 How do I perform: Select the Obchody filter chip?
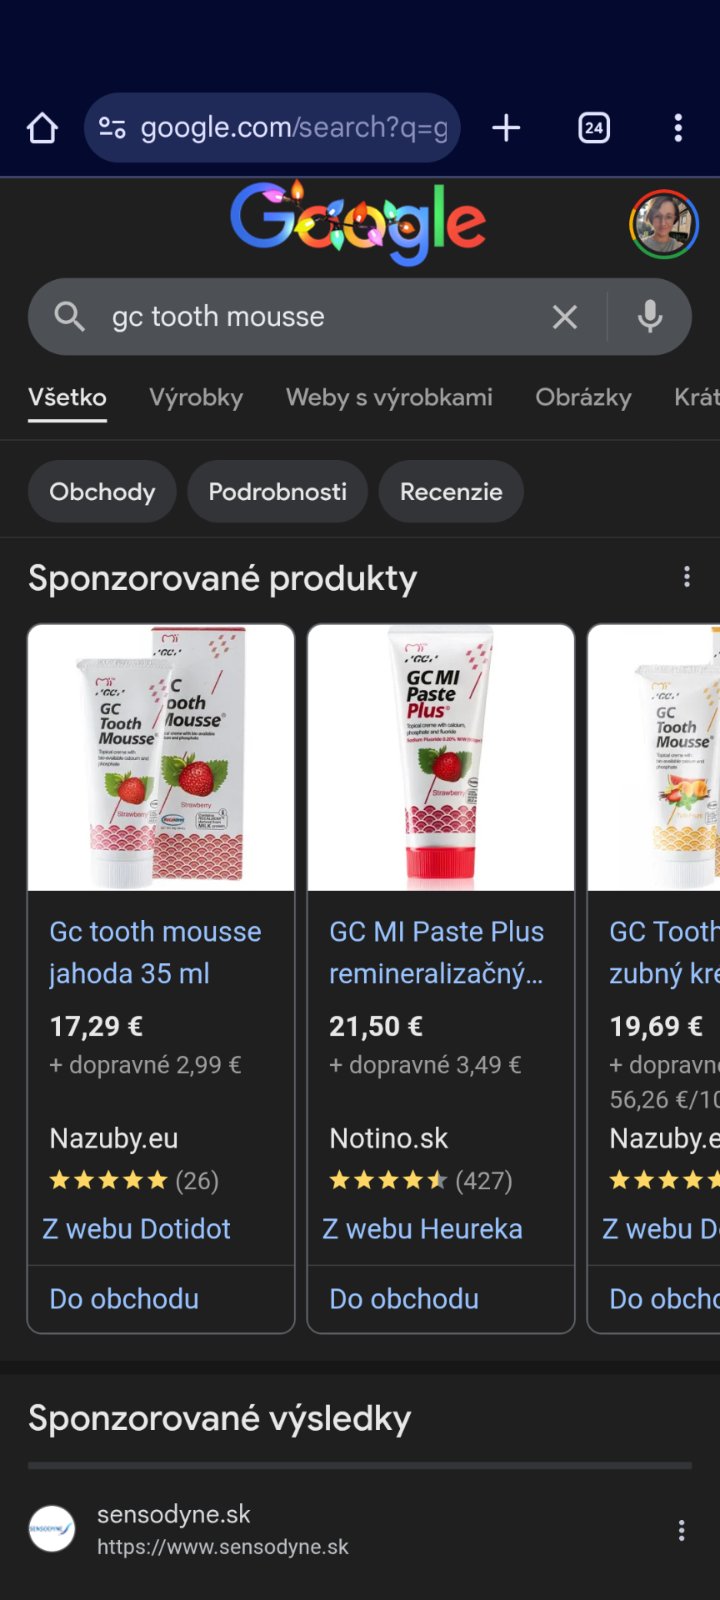click(102, 492)
